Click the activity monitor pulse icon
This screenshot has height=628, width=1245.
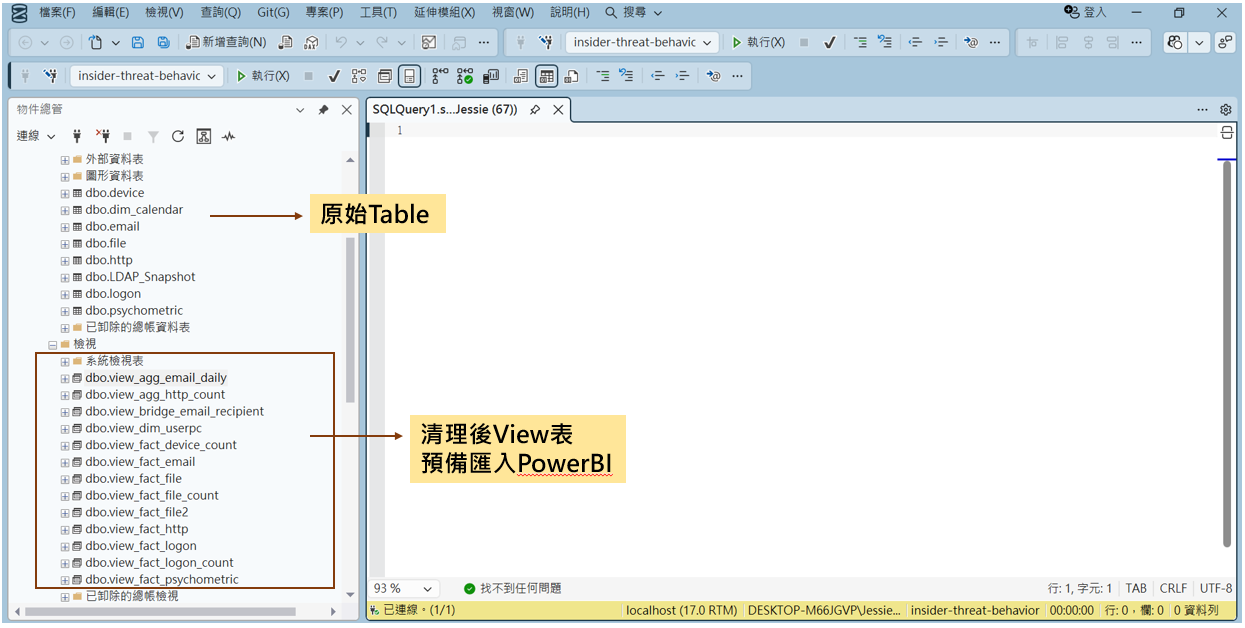tap(229, 136)
